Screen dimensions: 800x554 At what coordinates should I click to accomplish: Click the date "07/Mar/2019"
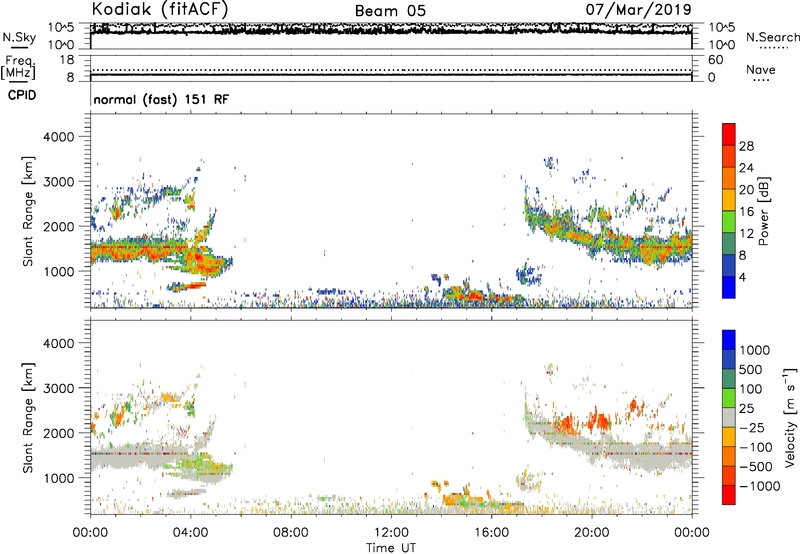pos(638,10)
